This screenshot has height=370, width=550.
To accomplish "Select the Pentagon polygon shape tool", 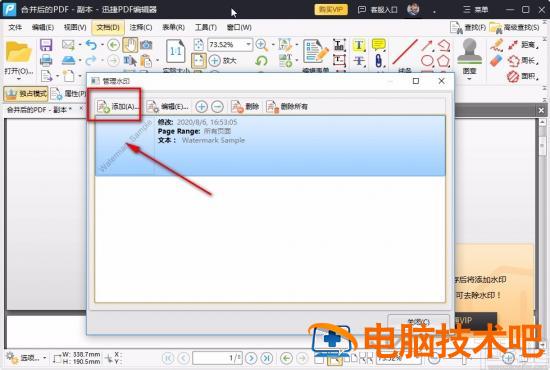I will [x=444, y=61].
